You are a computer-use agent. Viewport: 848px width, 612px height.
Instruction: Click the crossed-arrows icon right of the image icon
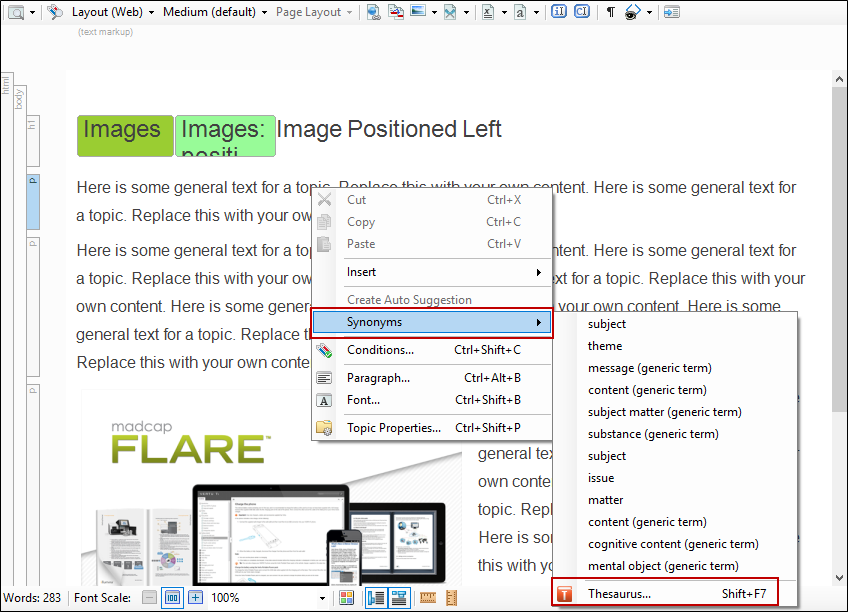tap(450, 12)
